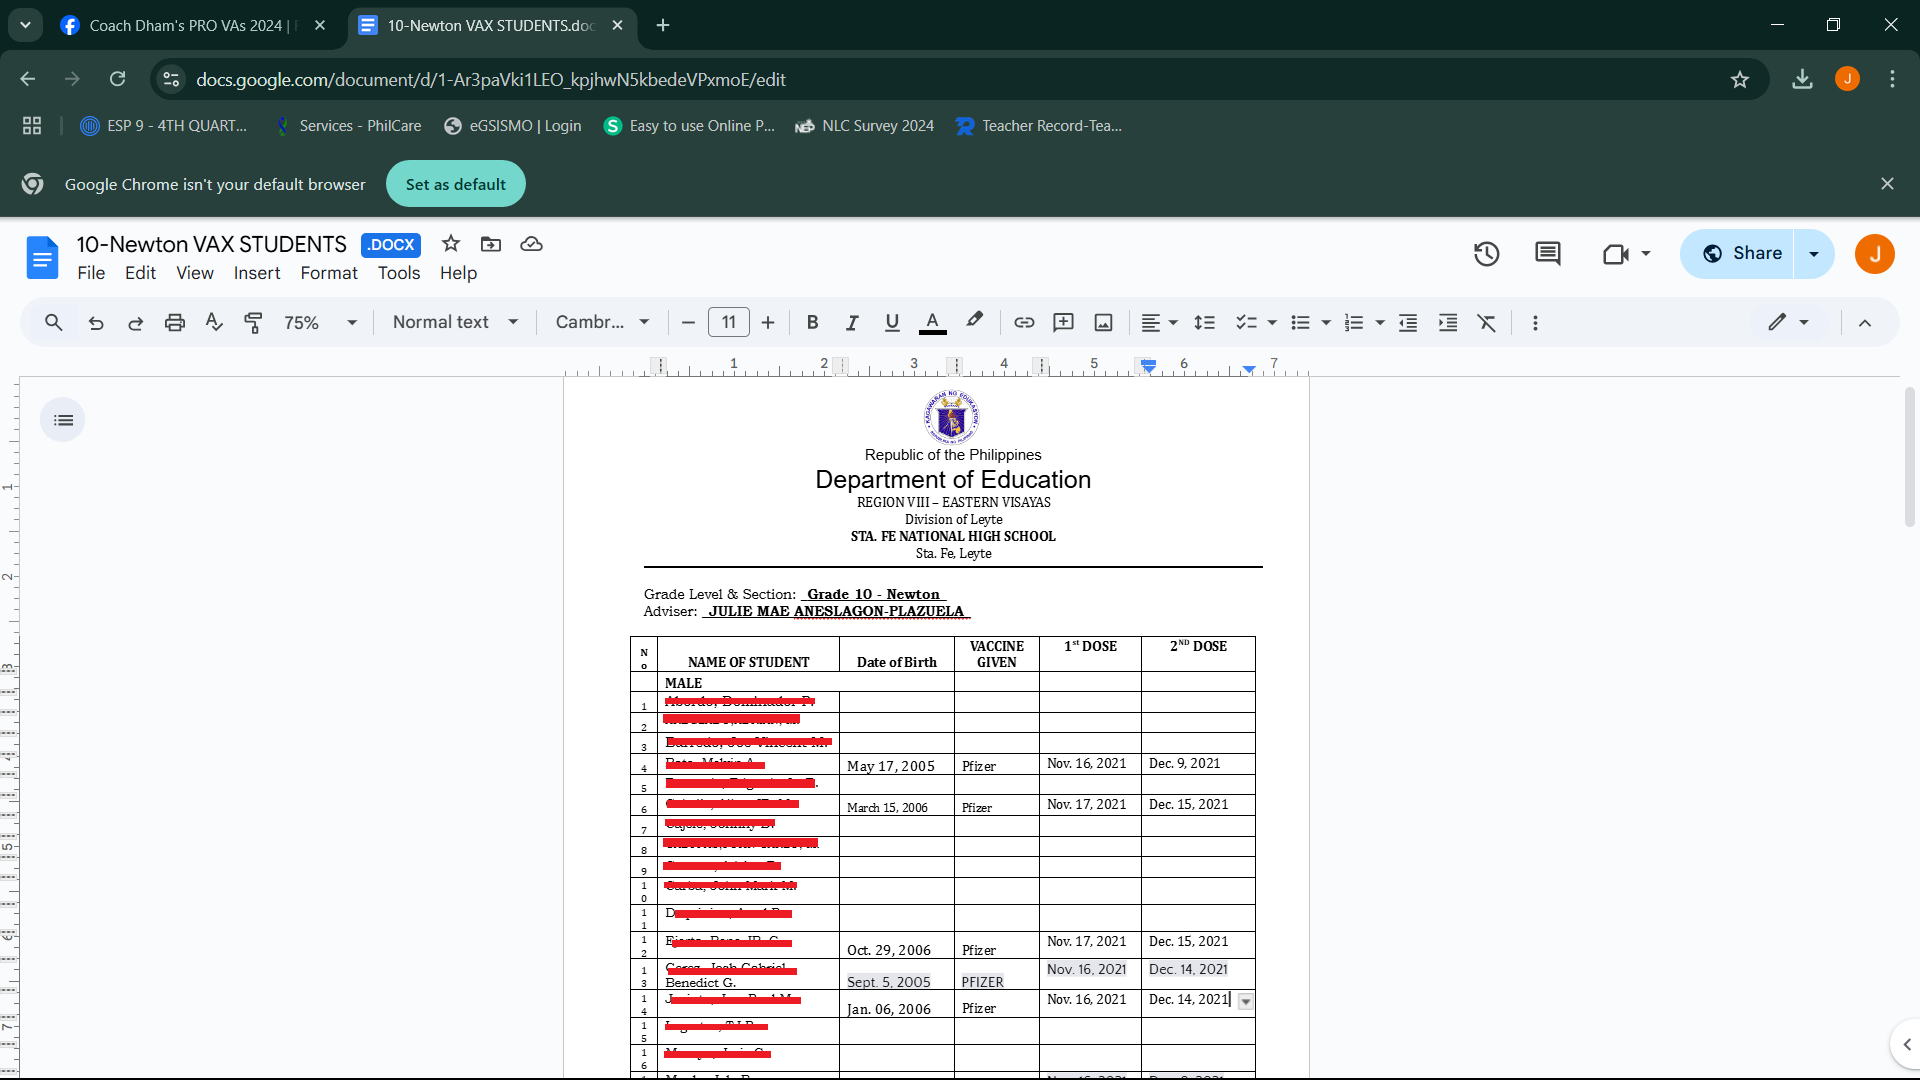1920x1080 pixels.
Task: Open the highlight color picker
Action: click(974, 321)
